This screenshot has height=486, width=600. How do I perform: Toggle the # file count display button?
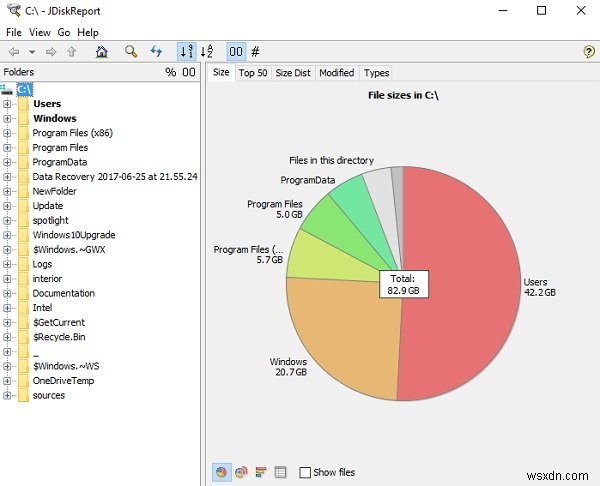point(255,51)
